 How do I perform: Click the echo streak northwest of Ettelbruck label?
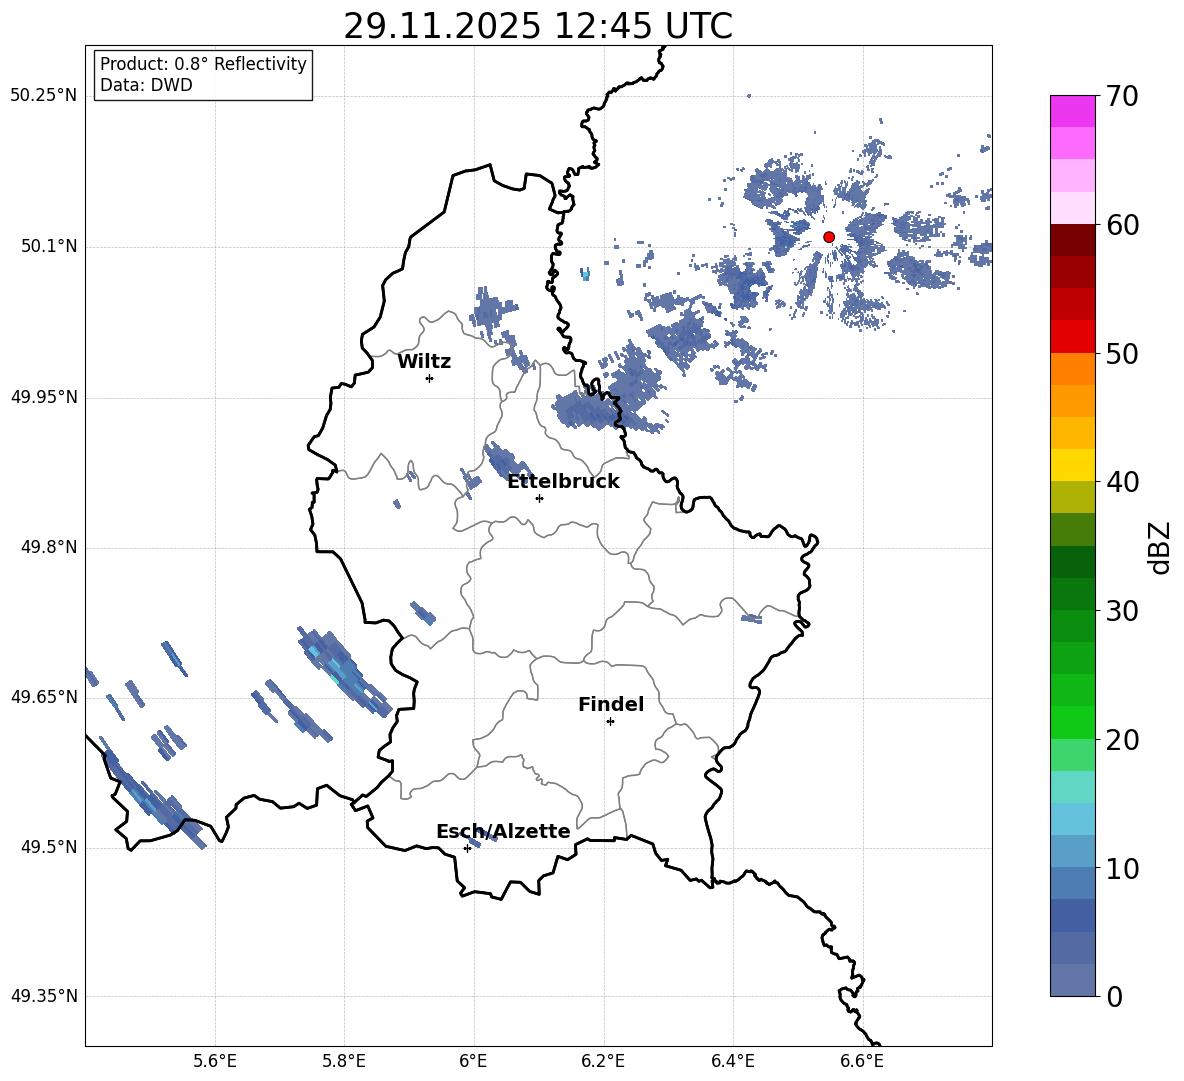coord(507,460)
